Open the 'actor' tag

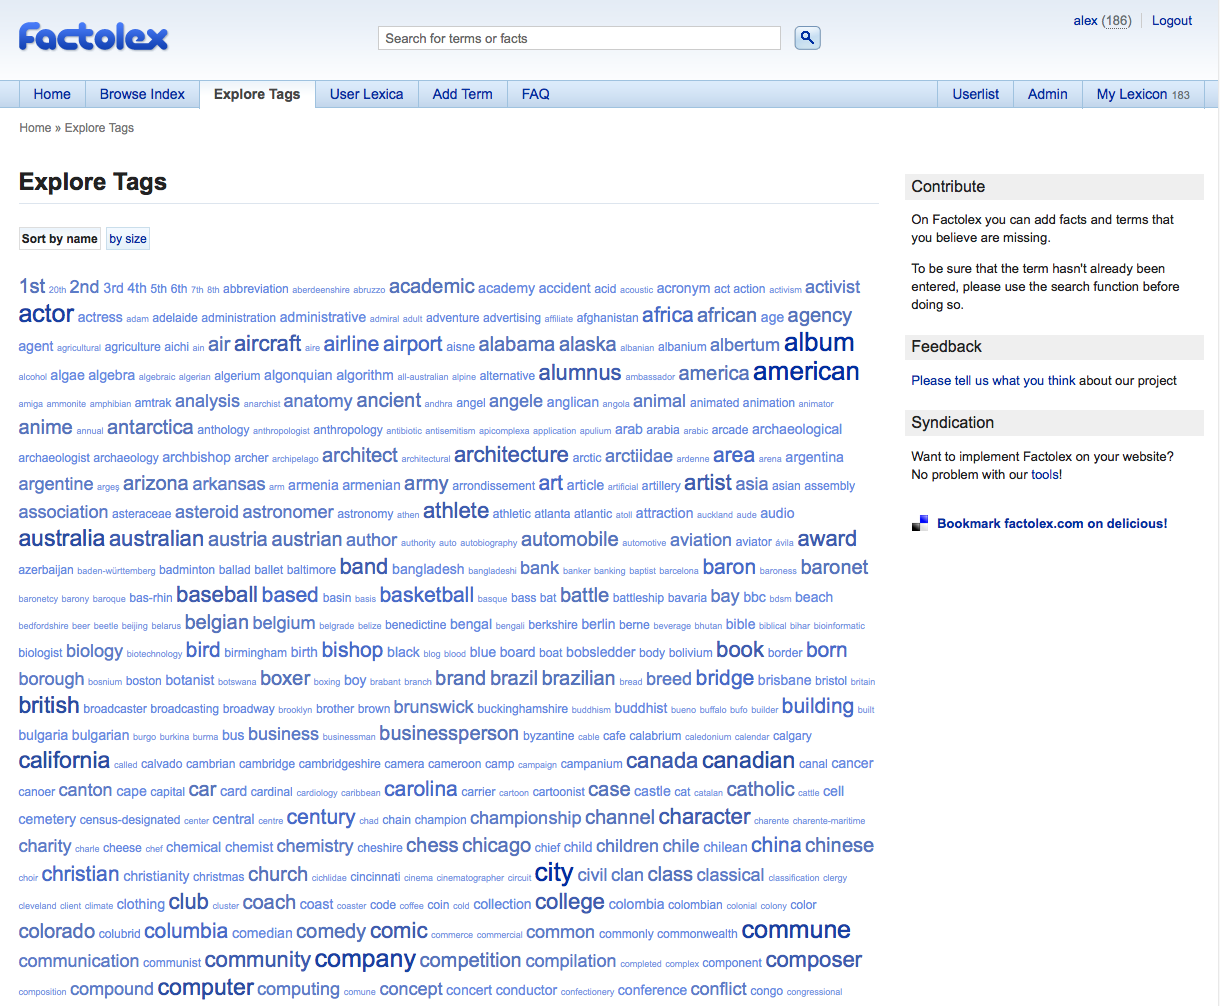(46, 314)
